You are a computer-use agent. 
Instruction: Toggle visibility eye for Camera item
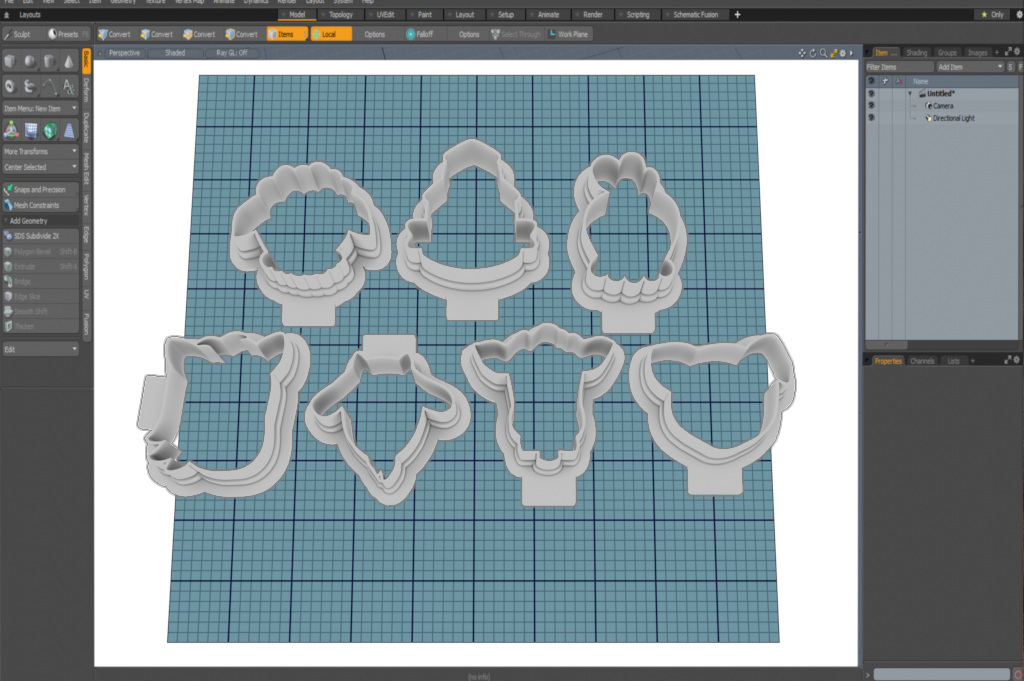coord(871,105)
